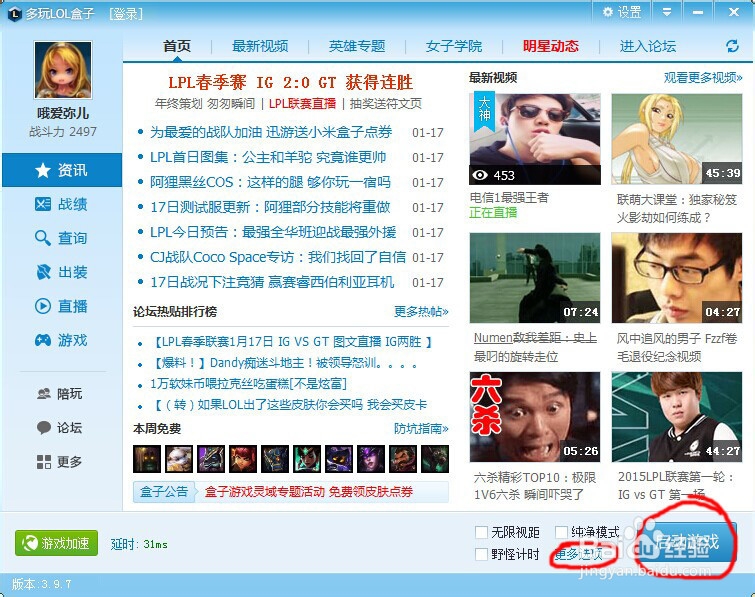Play 风中追风的男子 04:27 video thumbnail
The image size is (755, 597).
(x=677, y=278)
